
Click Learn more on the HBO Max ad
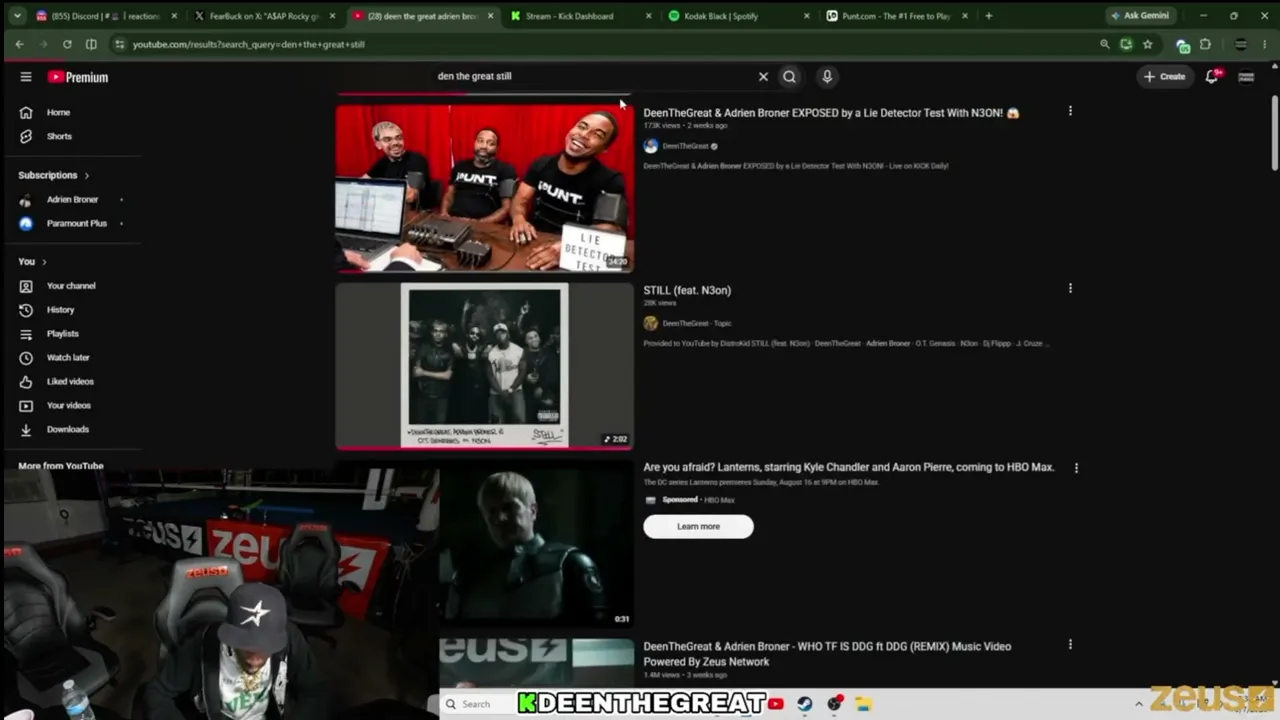pos(698,526)
